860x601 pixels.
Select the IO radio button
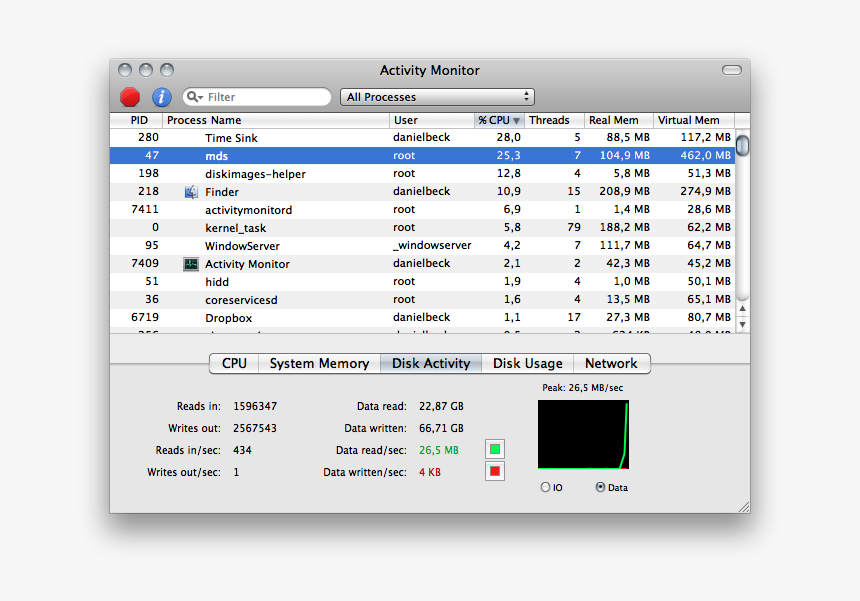point(545,487)
